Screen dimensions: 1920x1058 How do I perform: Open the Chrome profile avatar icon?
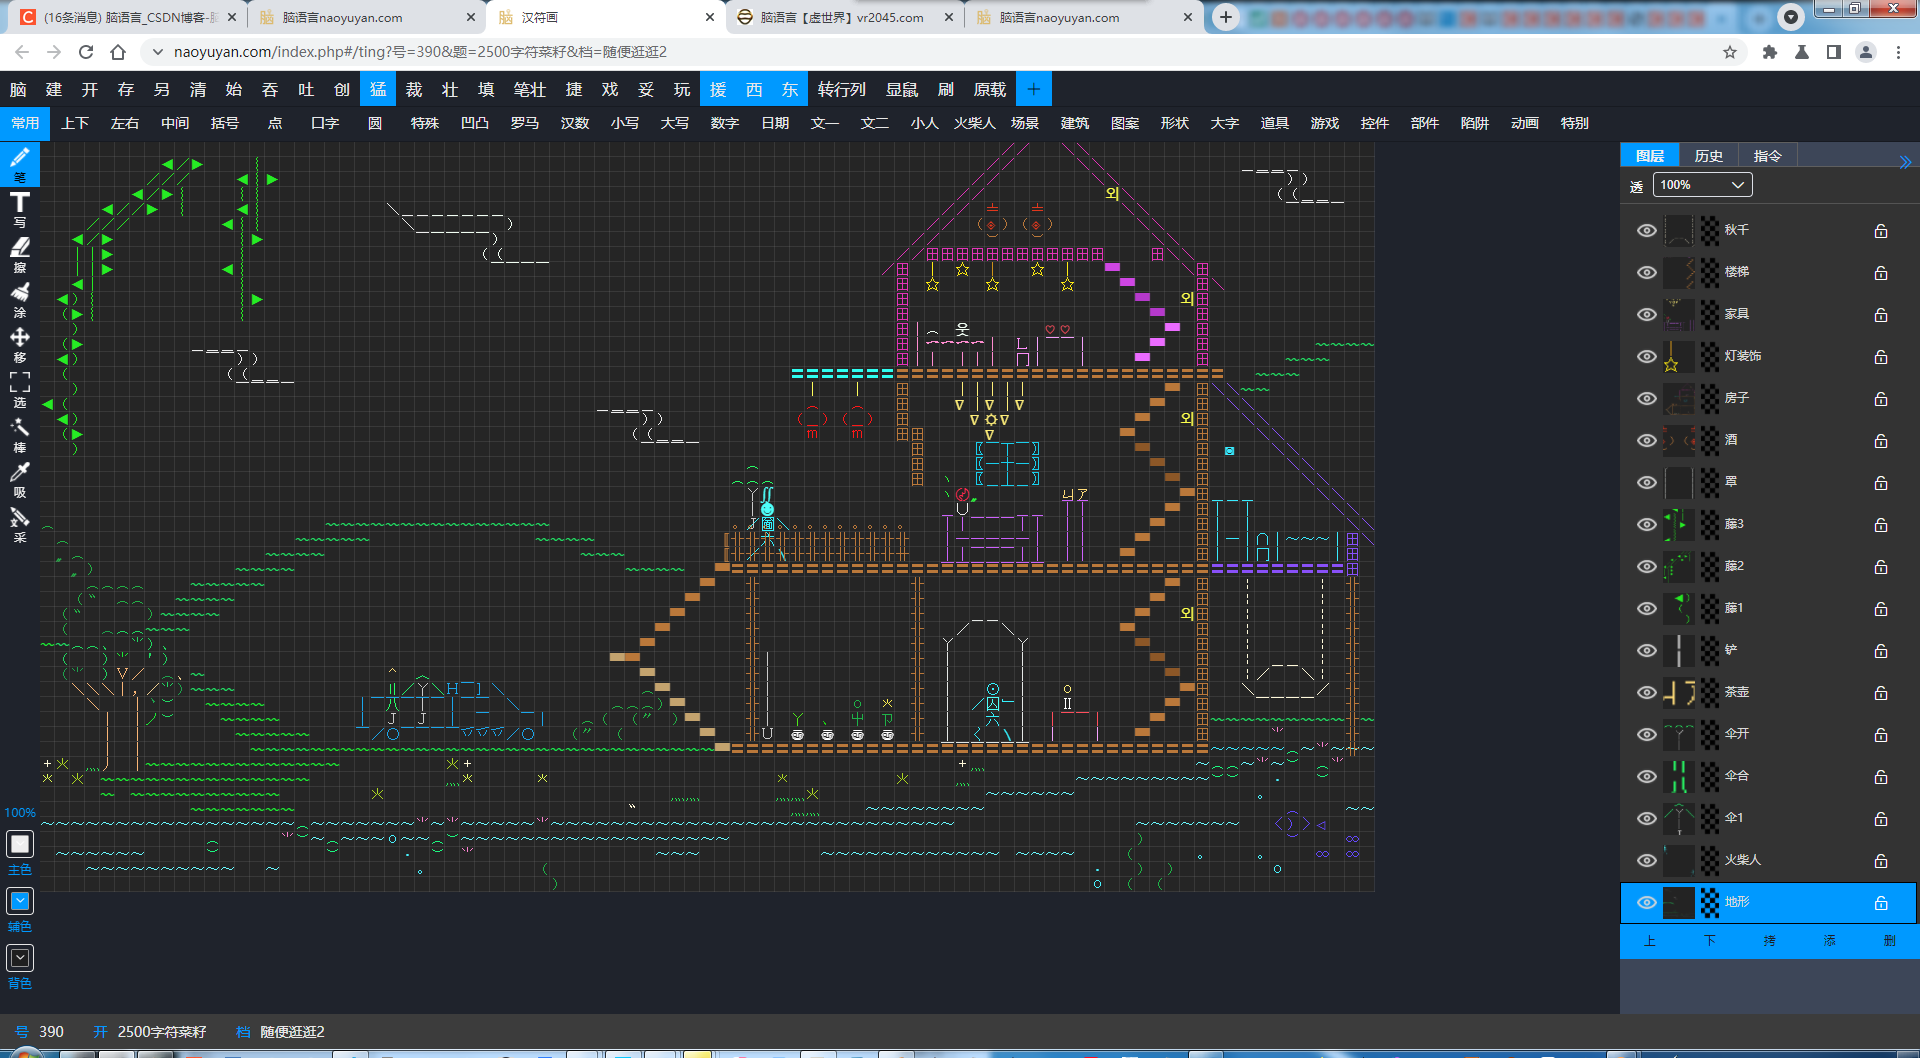(1866, 52)
